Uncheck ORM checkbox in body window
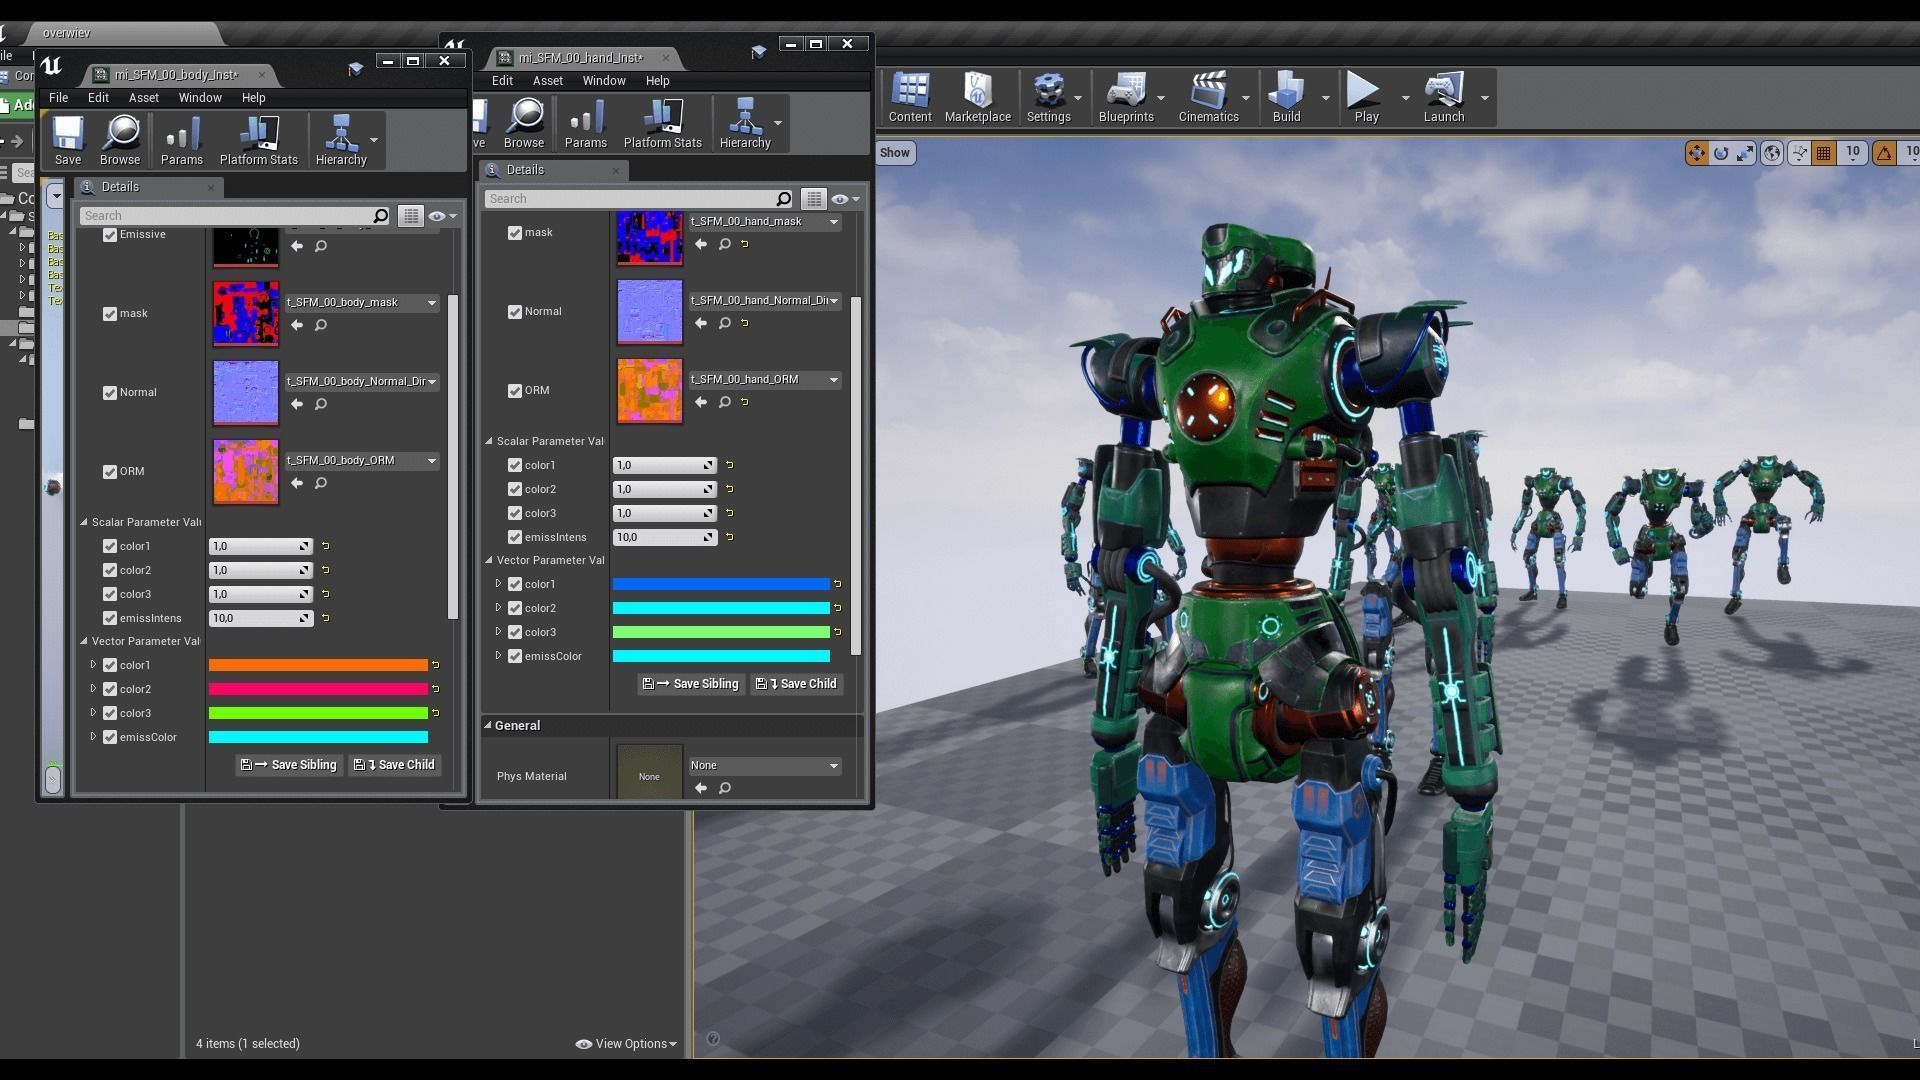Image resolution: width=1920 pixels, height=1080 pixels. tap(110, 472)
